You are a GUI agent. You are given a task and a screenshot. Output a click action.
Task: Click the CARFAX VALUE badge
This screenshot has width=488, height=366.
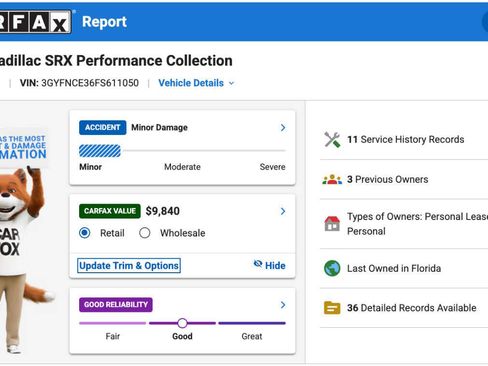click(110, 211)
